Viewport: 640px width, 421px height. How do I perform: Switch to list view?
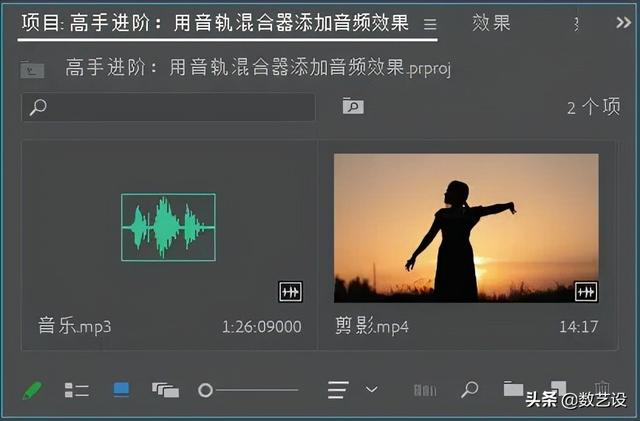(76, 390)
